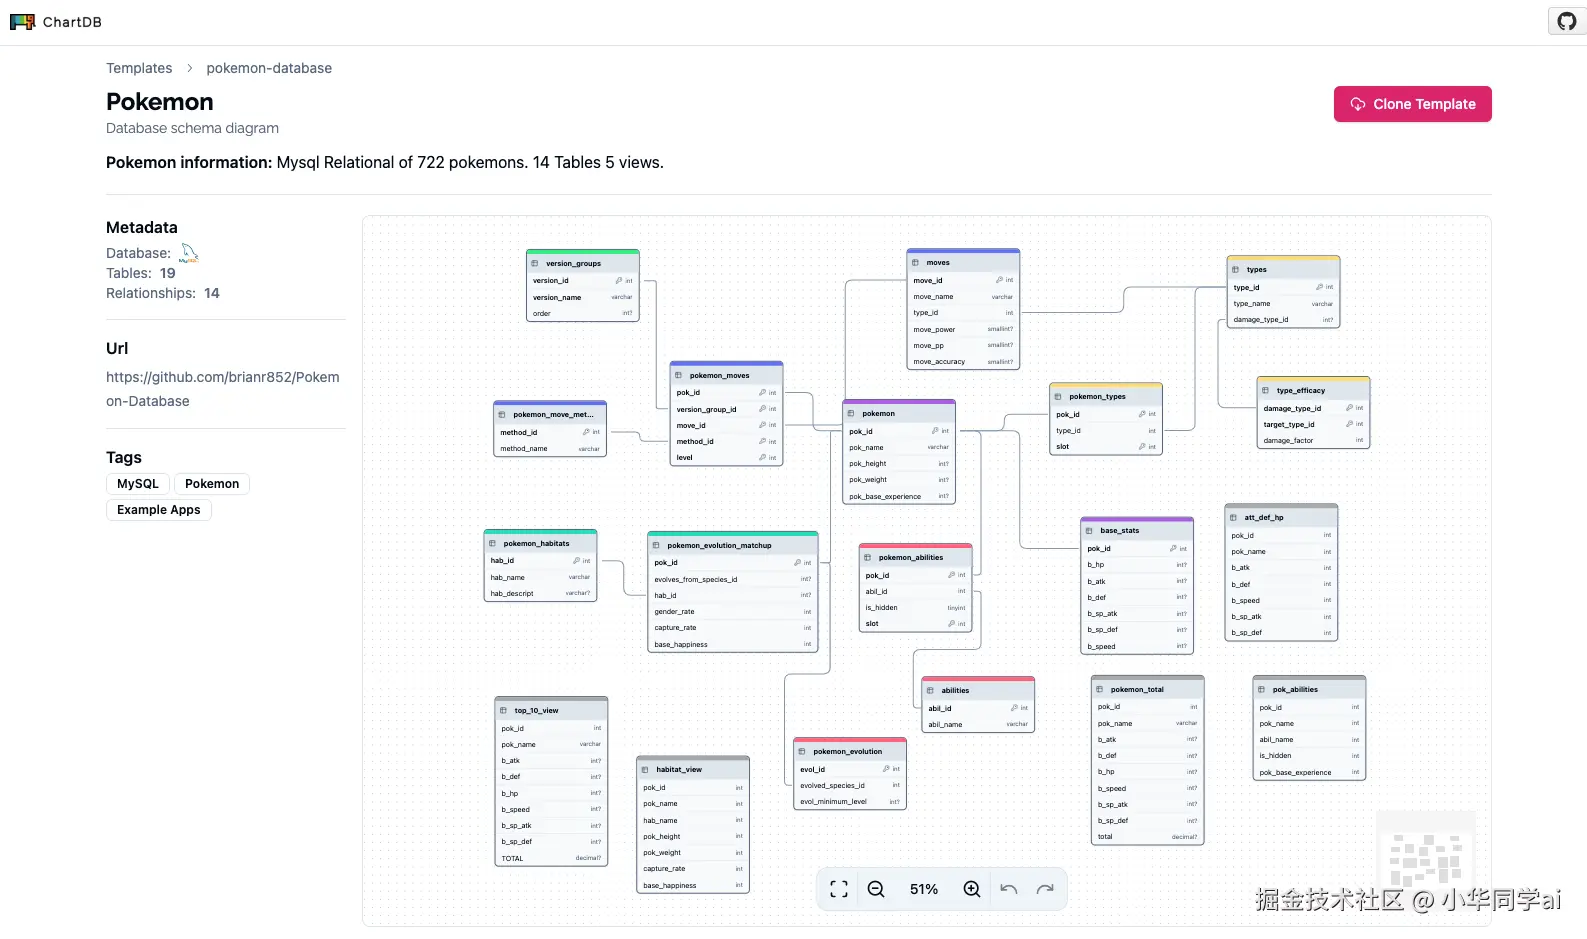Click the pokemon table header icon
The image size is (1587, 939).
(x=851, y=414)
